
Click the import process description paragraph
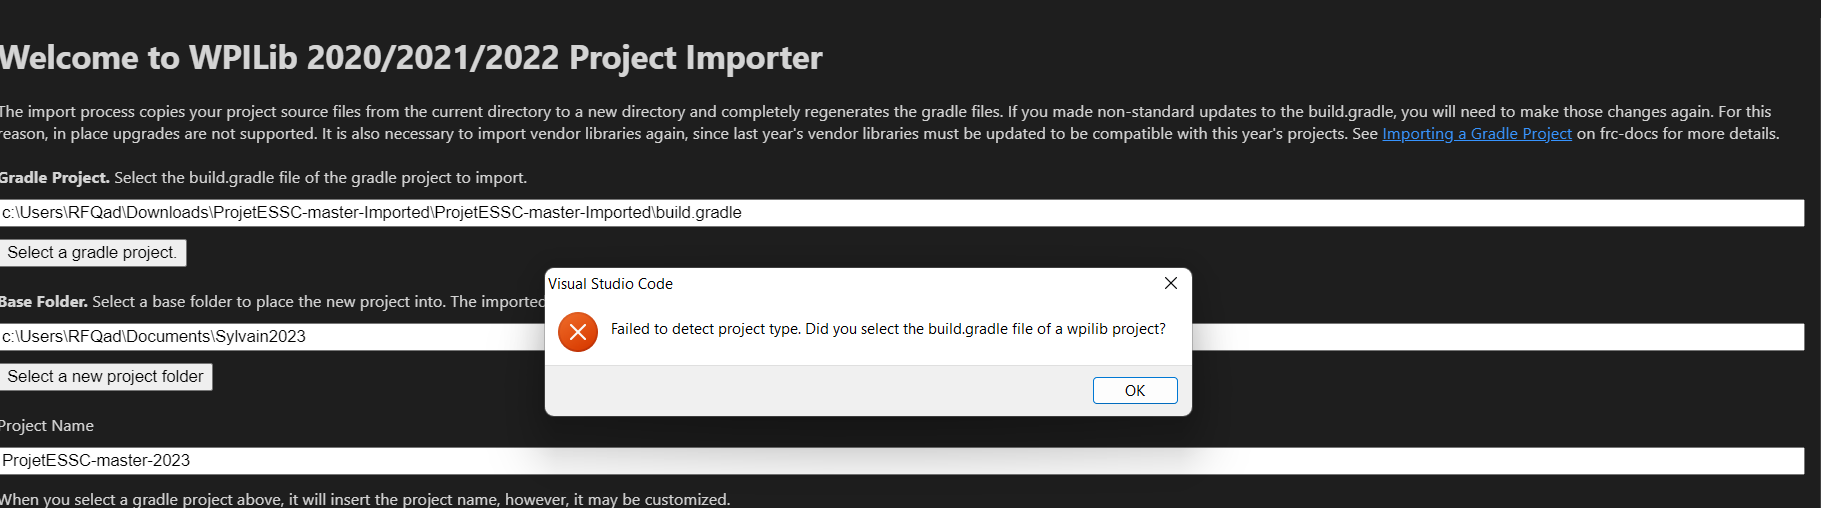coord(890,122)
